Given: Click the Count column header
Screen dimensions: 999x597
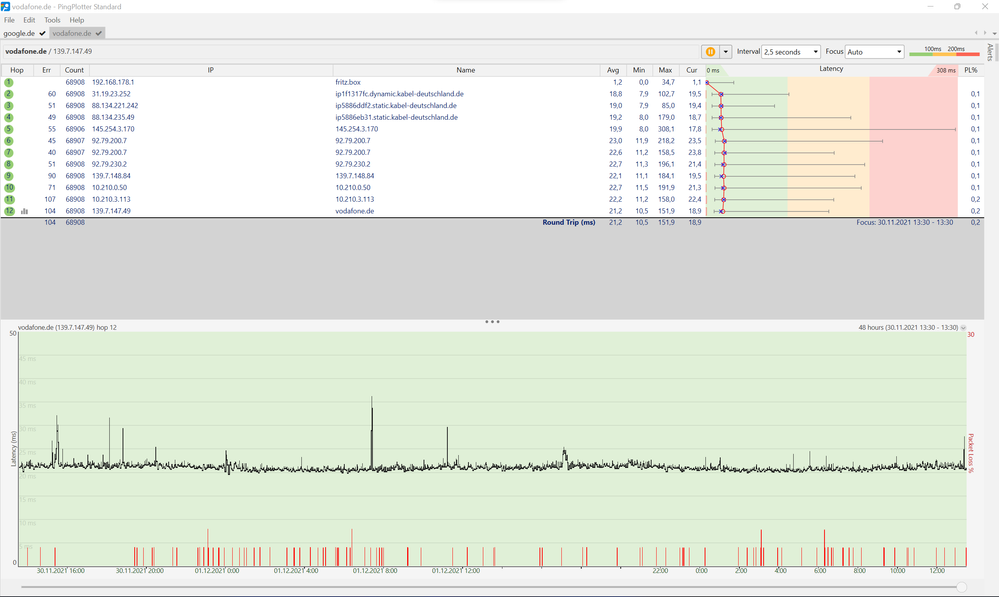Looking at the screenshot, I should pyautogui.click(x=74, y=70).
